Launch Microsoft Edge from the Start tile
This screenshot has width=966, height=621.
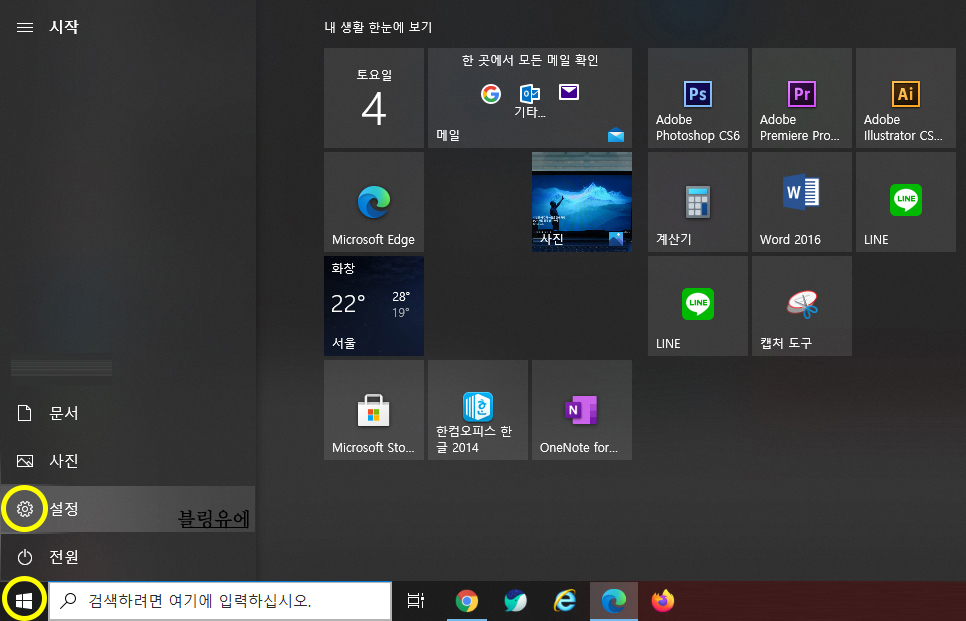[x=374, y=202]
